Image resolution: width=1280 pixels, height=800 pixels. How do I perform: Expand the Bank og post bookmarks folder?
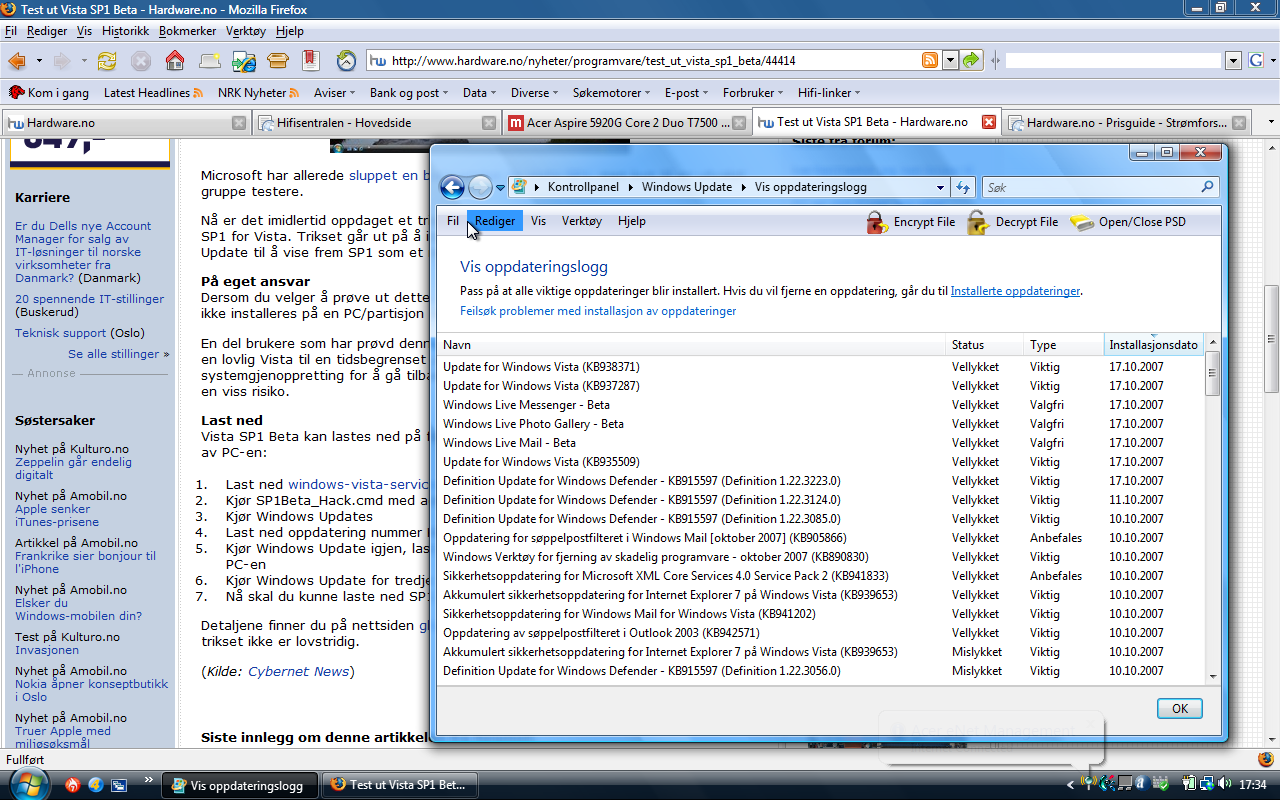(x=411, y=93)
